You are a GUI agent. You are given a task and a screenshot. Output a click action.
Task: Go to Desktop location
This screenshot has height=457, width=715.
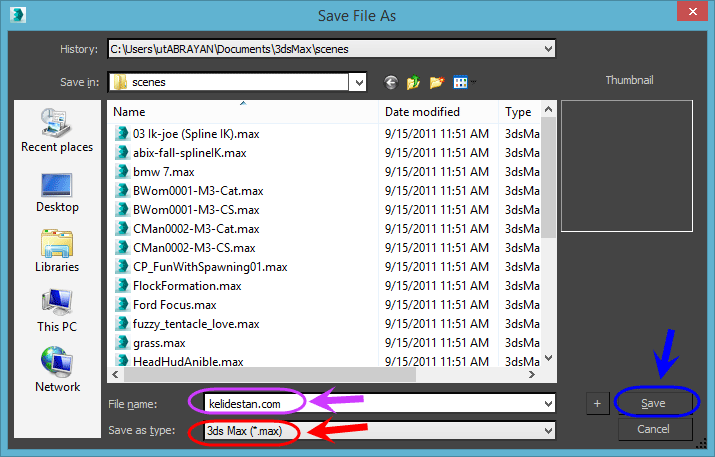[57, 192]
